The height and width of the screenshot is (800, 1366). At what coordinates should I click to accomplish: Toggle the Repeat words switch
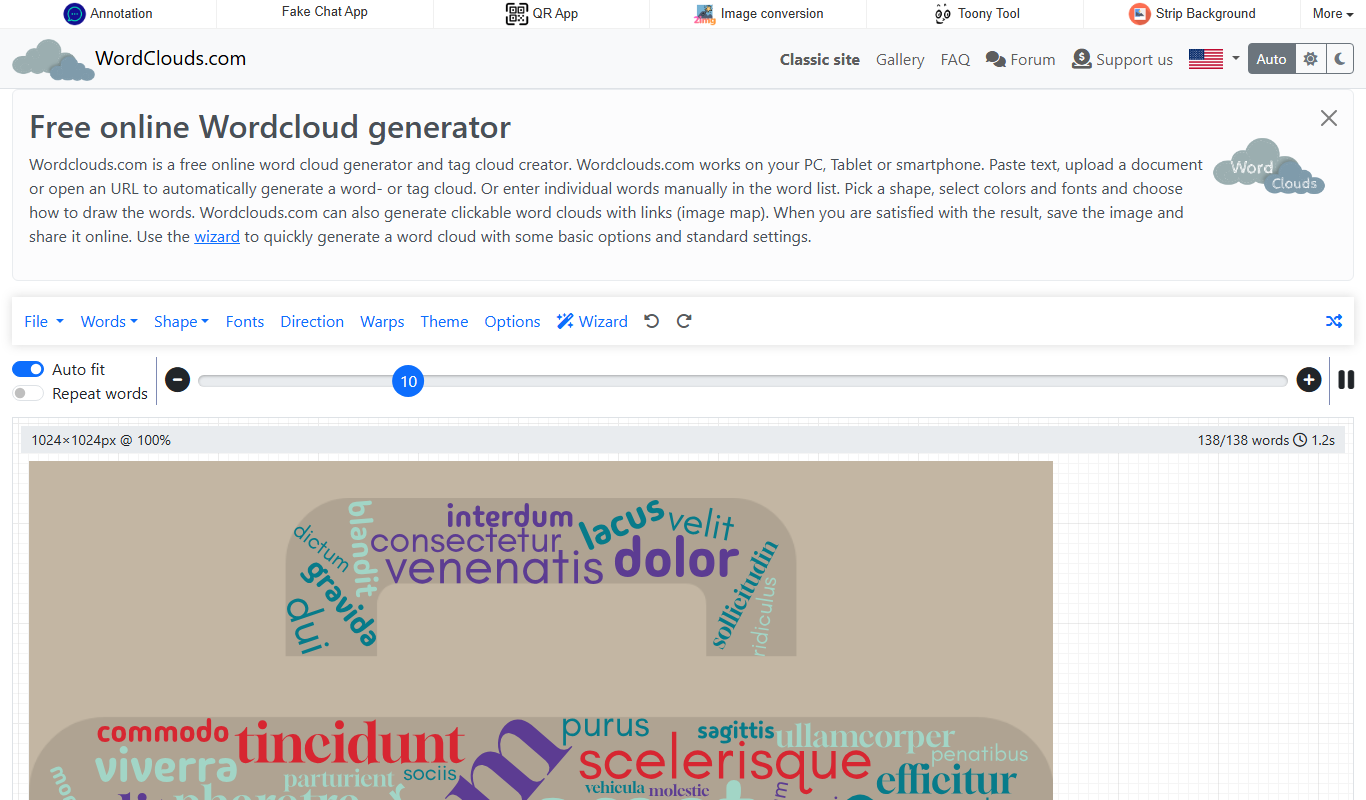click(x=28, y=393)
